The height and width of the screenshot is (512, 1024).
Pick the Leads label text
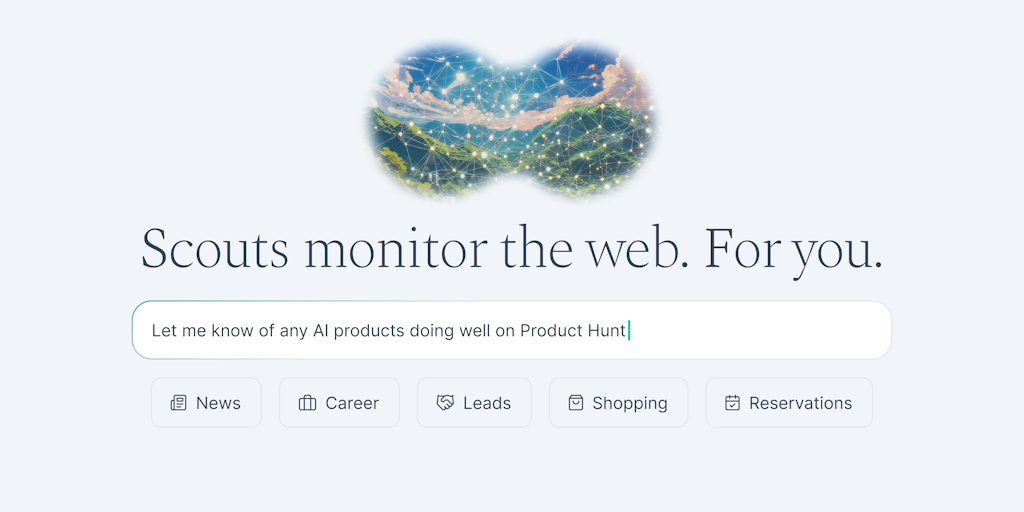tap(487, 403)
